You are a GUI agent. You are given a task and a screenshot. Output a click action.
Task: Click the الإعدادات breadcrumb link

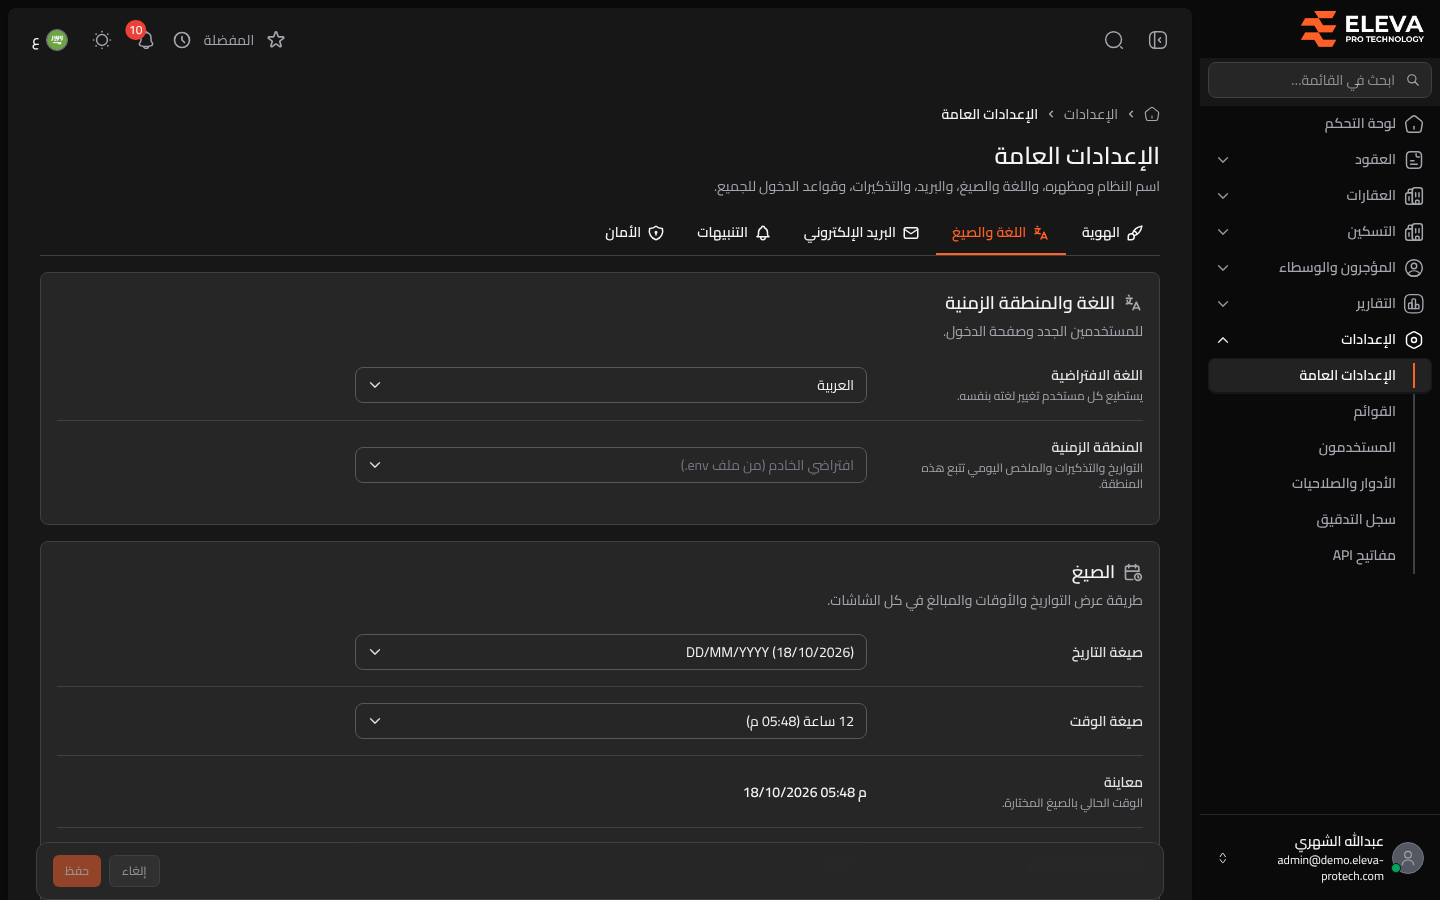(x=1091, y=114)
